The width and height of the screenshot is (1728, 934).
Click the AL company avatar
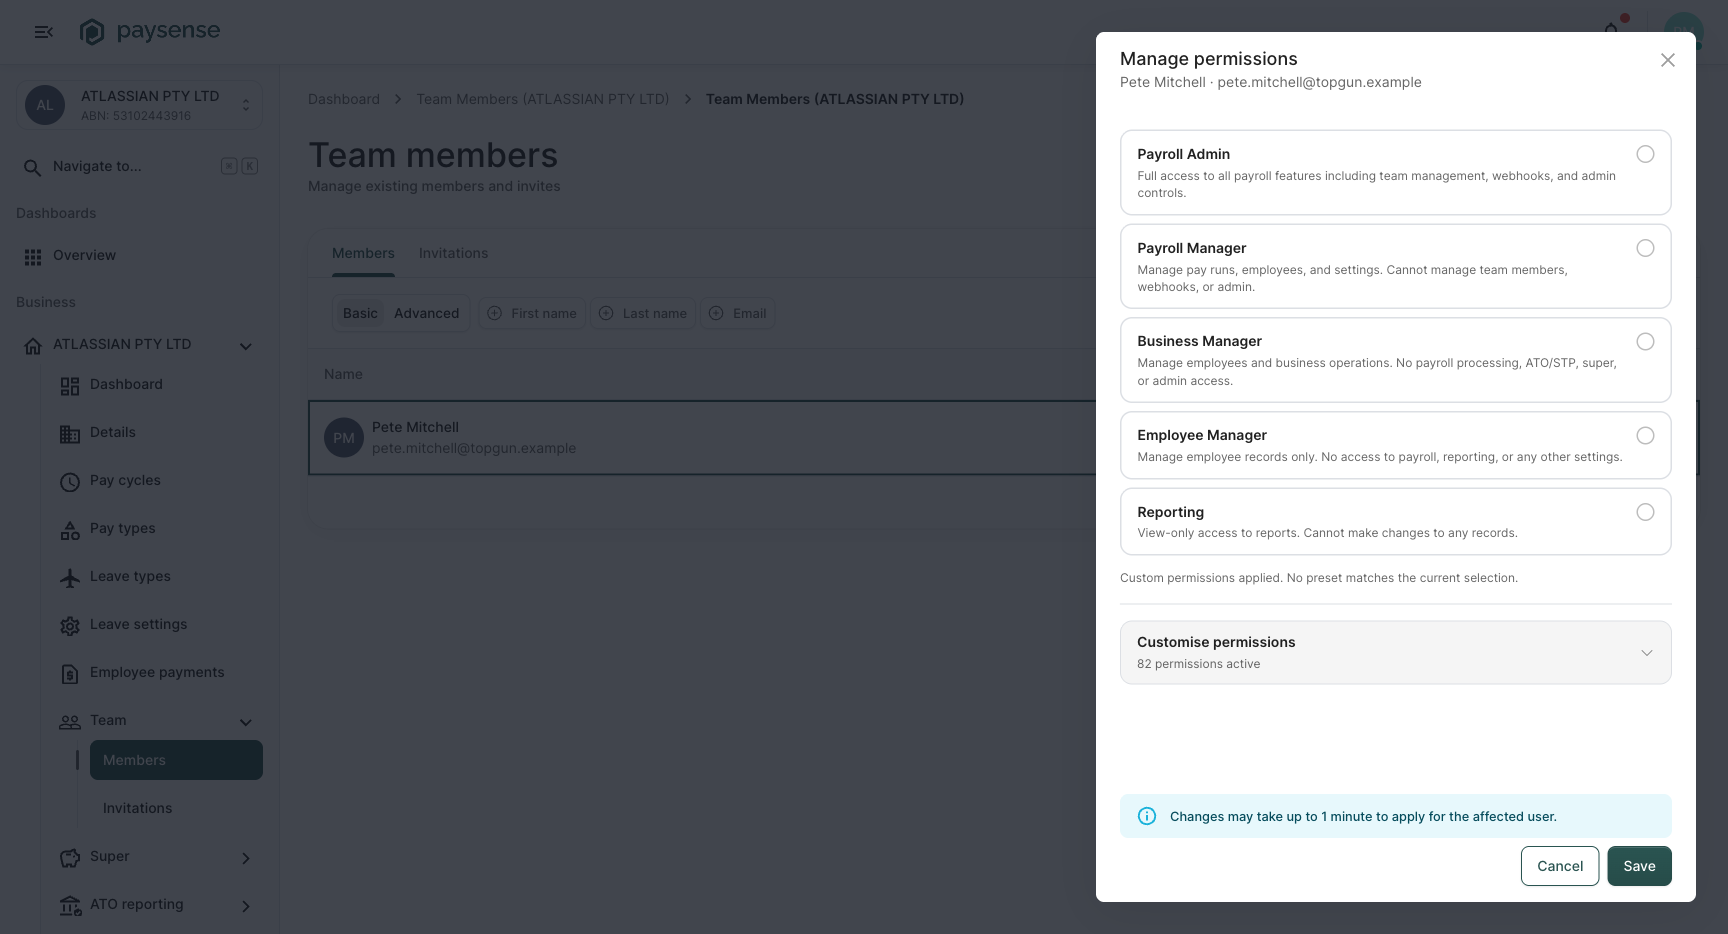[x=45, y=105]
